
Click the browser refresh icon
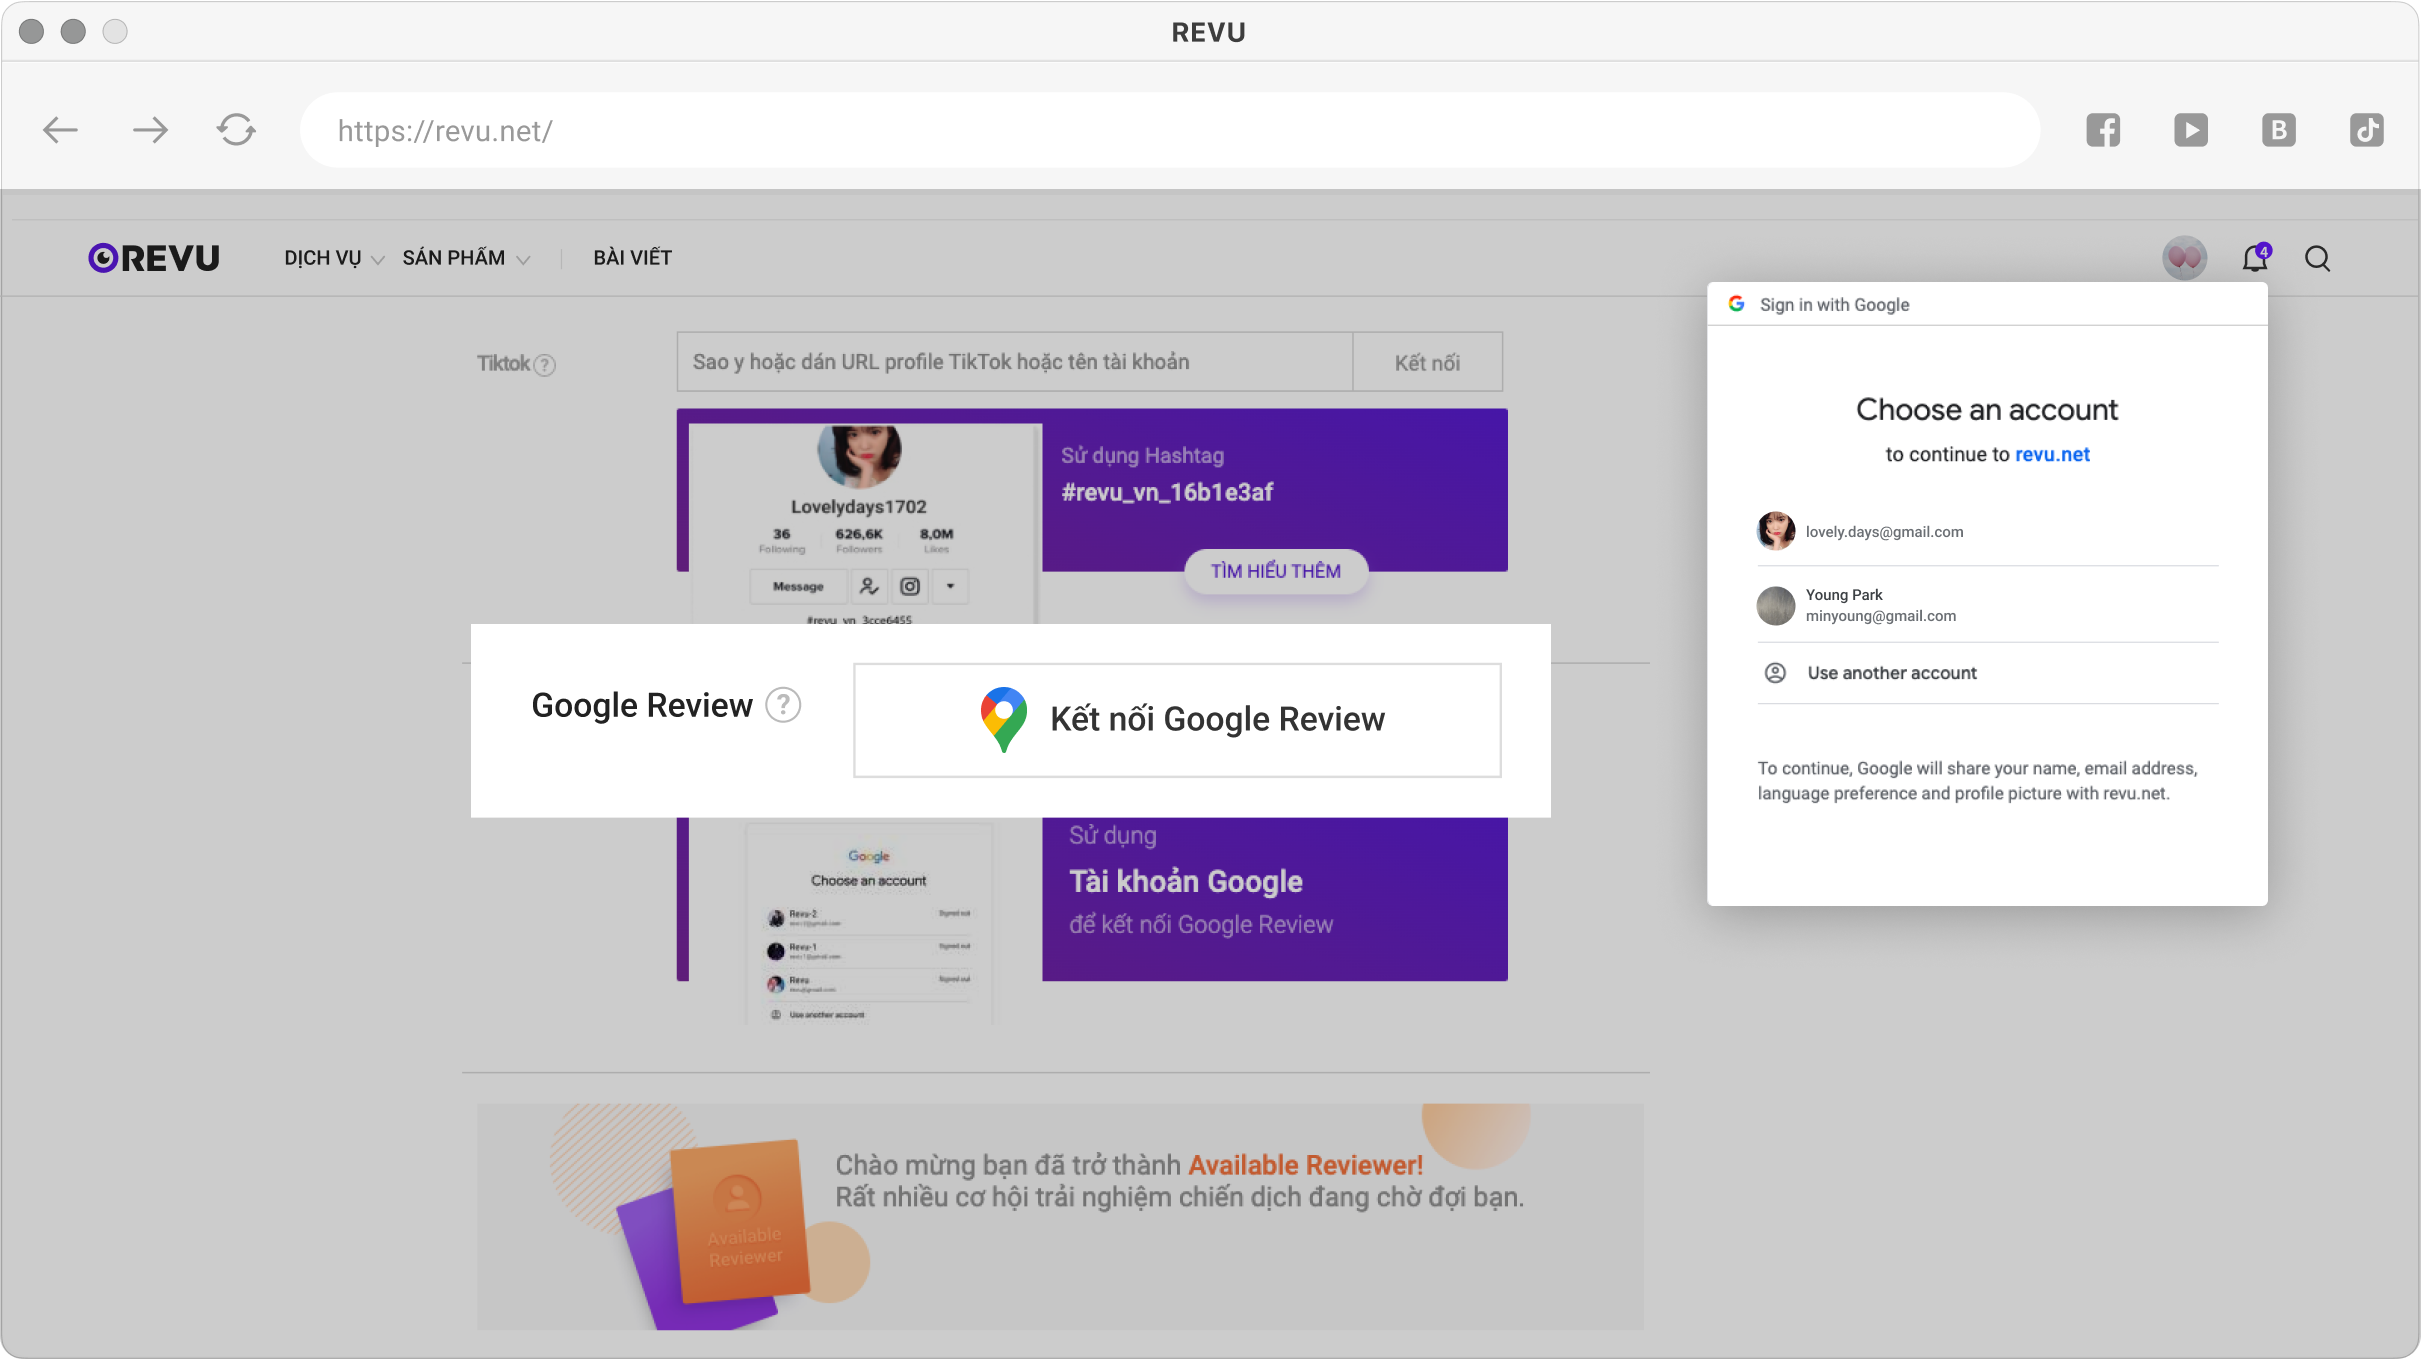[x=236, y=130]
